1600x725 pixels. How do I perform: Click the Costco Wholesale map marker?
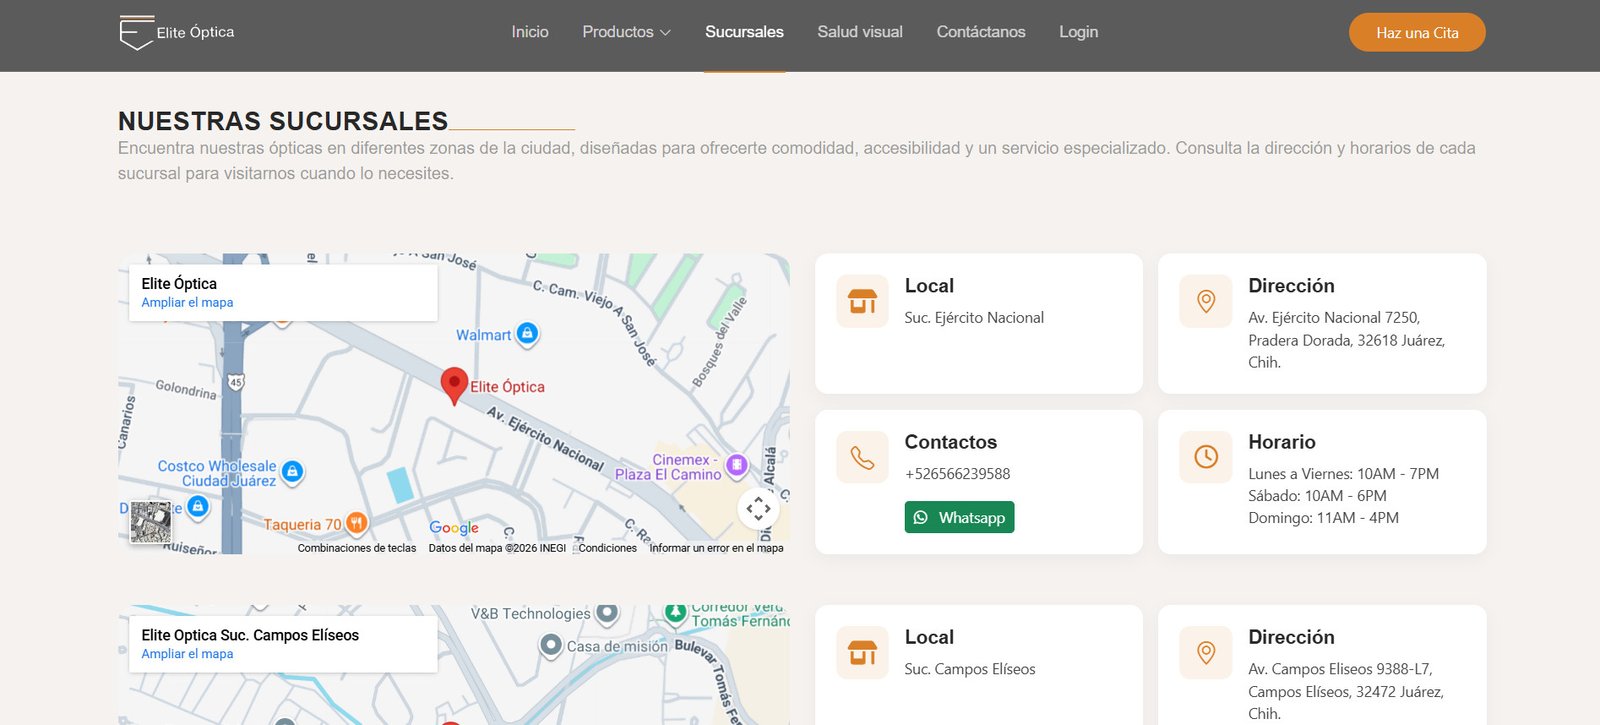pos(292,471)
